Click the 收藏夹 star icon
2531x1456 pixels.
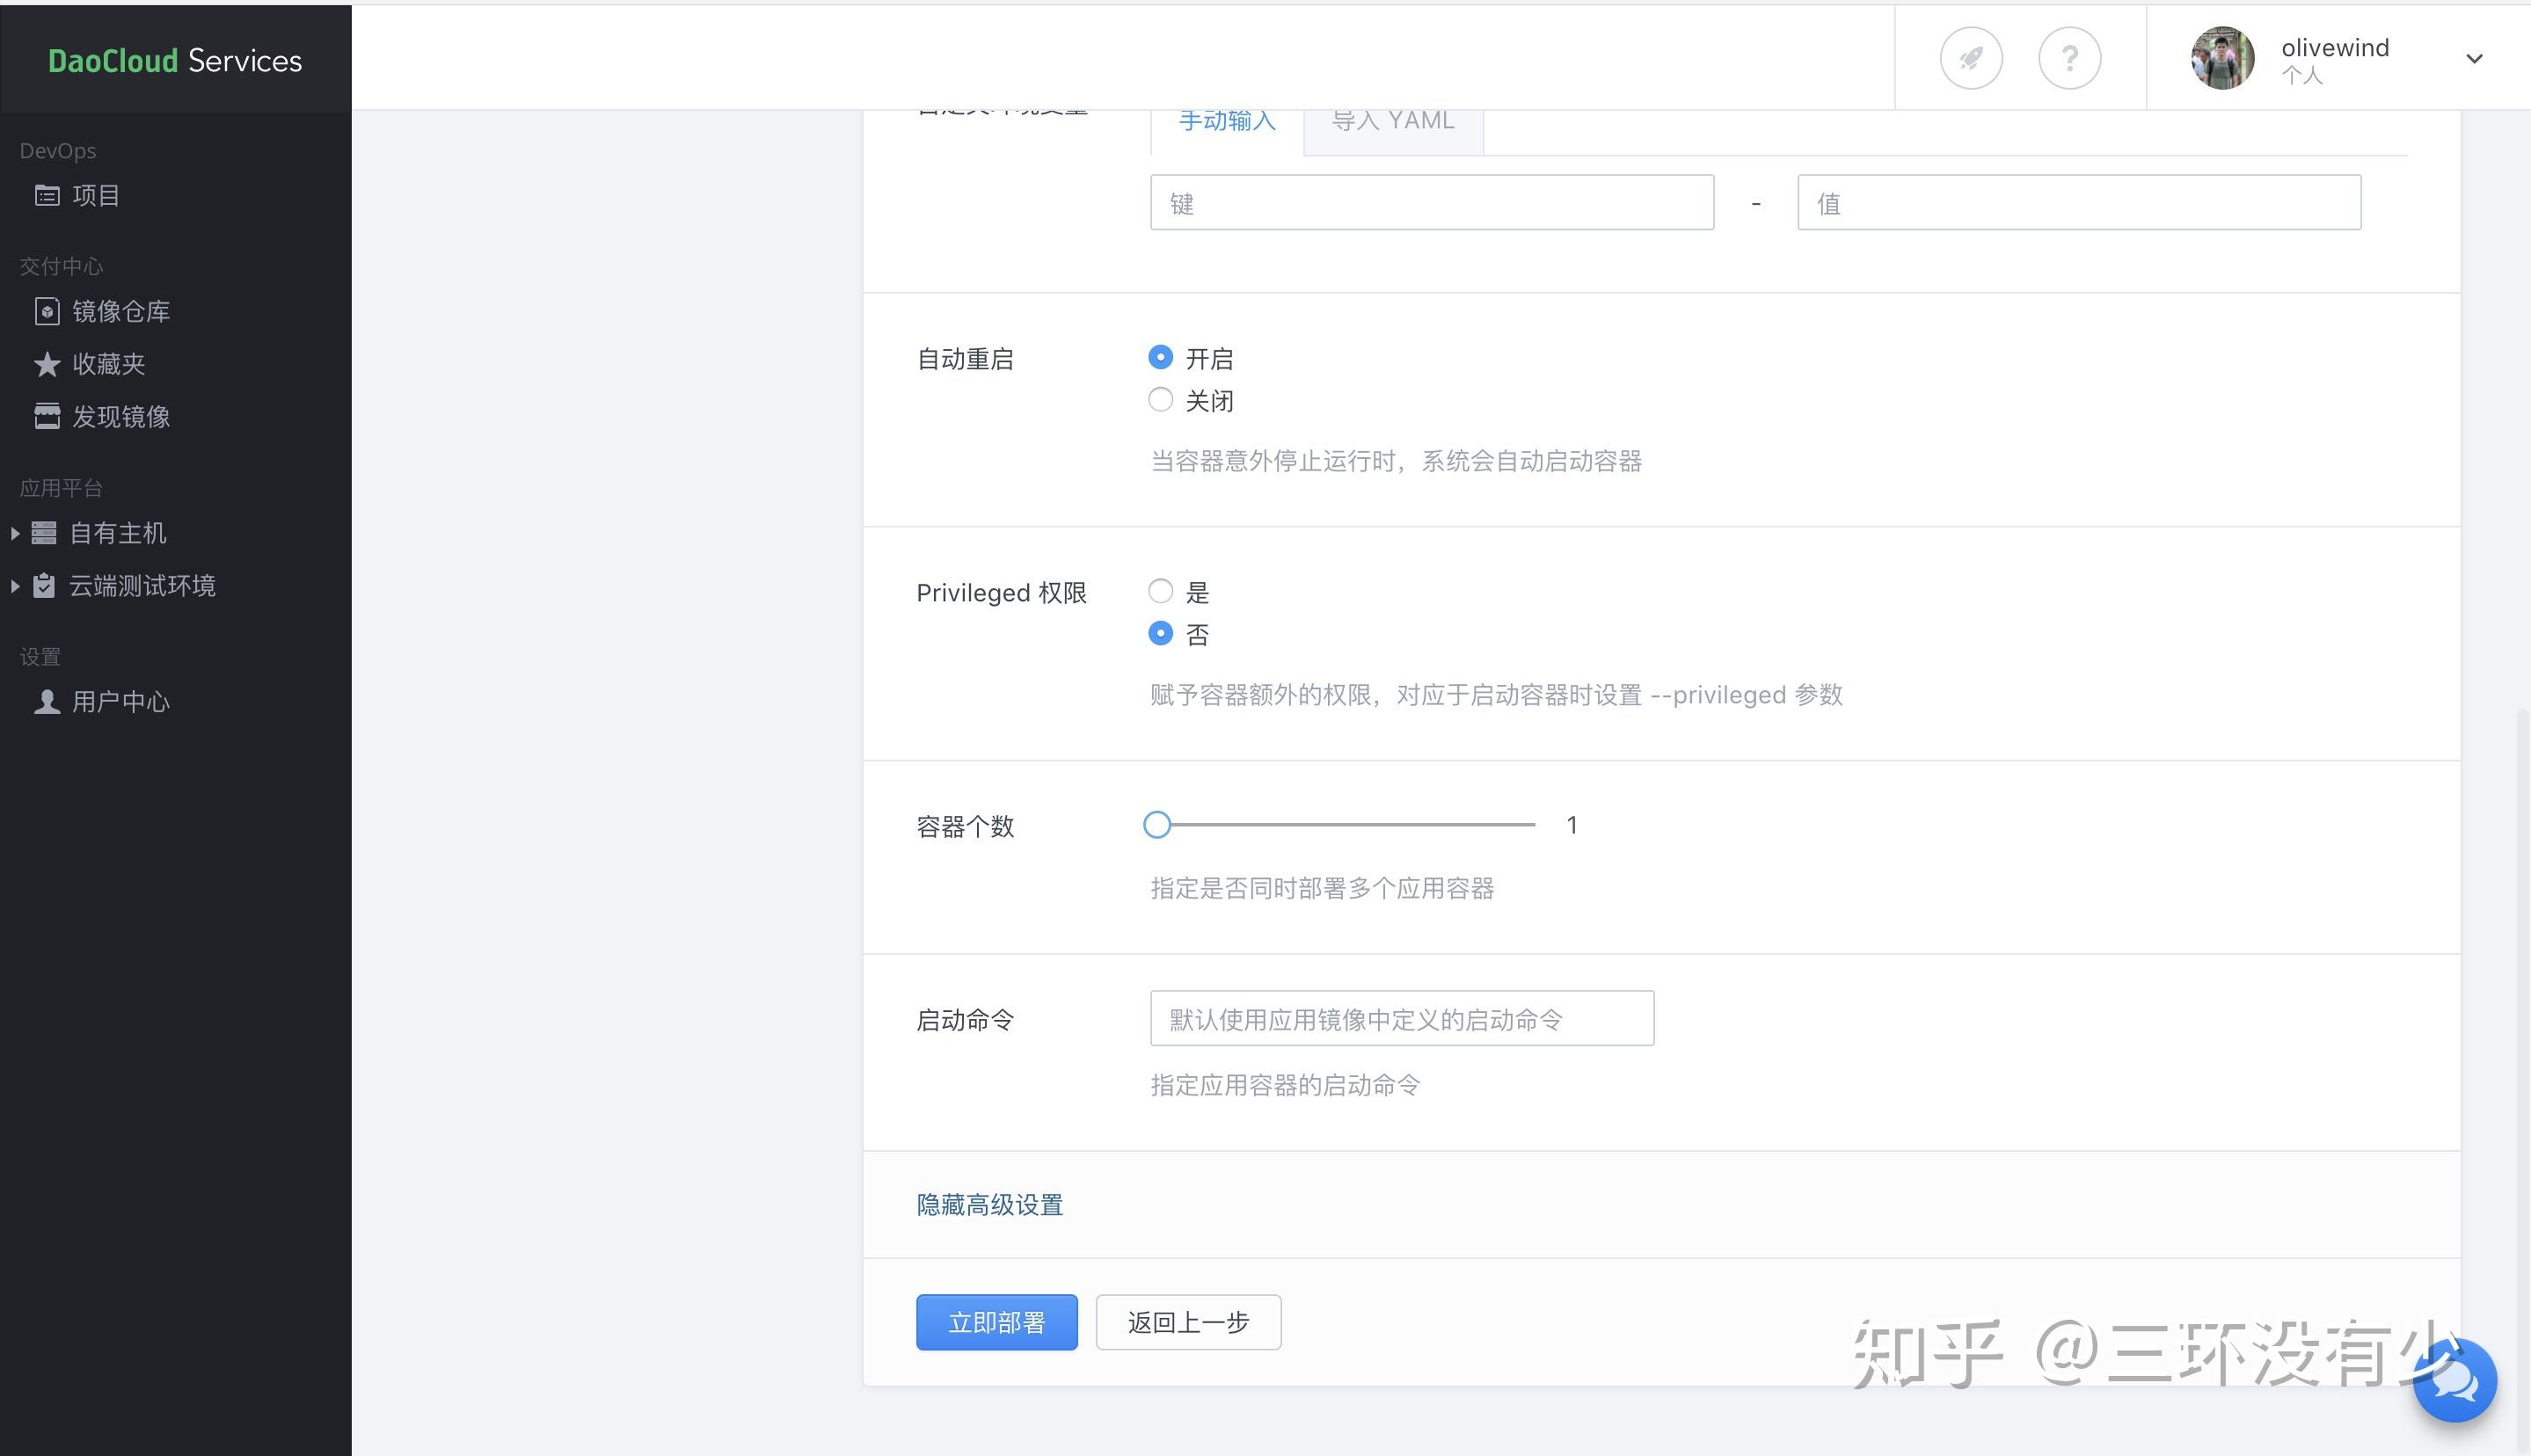click(47, 364)
